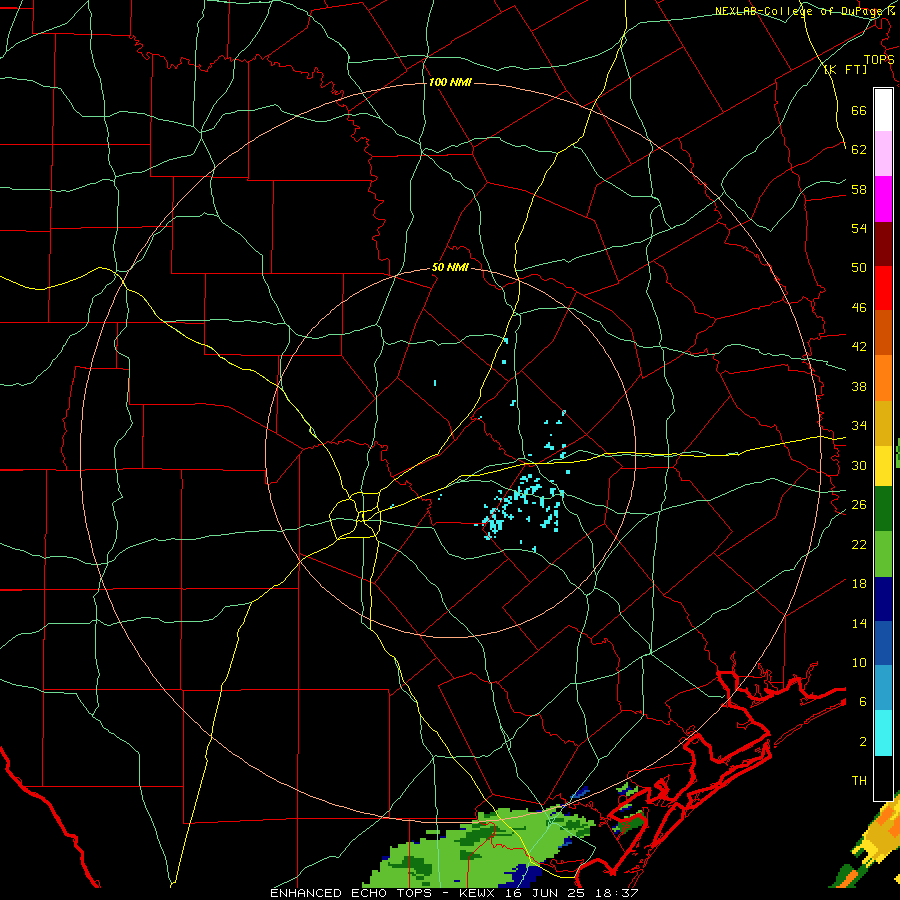The image size is (900, 900).
Task: Click the light pink legend swatch
Action: (883, 153)
